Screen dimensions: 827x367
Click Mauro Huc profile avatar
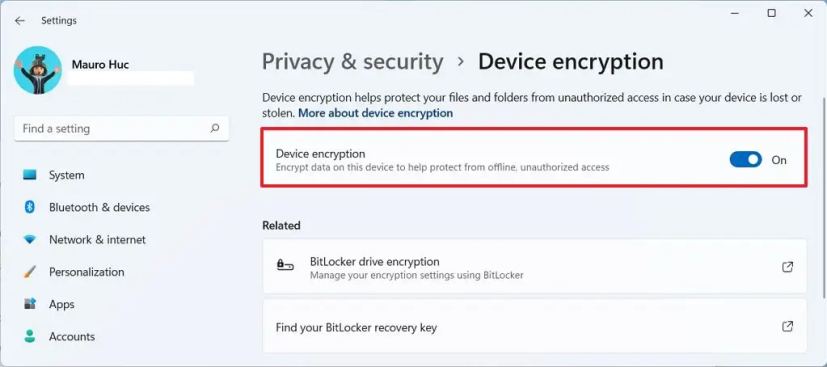pyautogui.click(x=37, y=70)
